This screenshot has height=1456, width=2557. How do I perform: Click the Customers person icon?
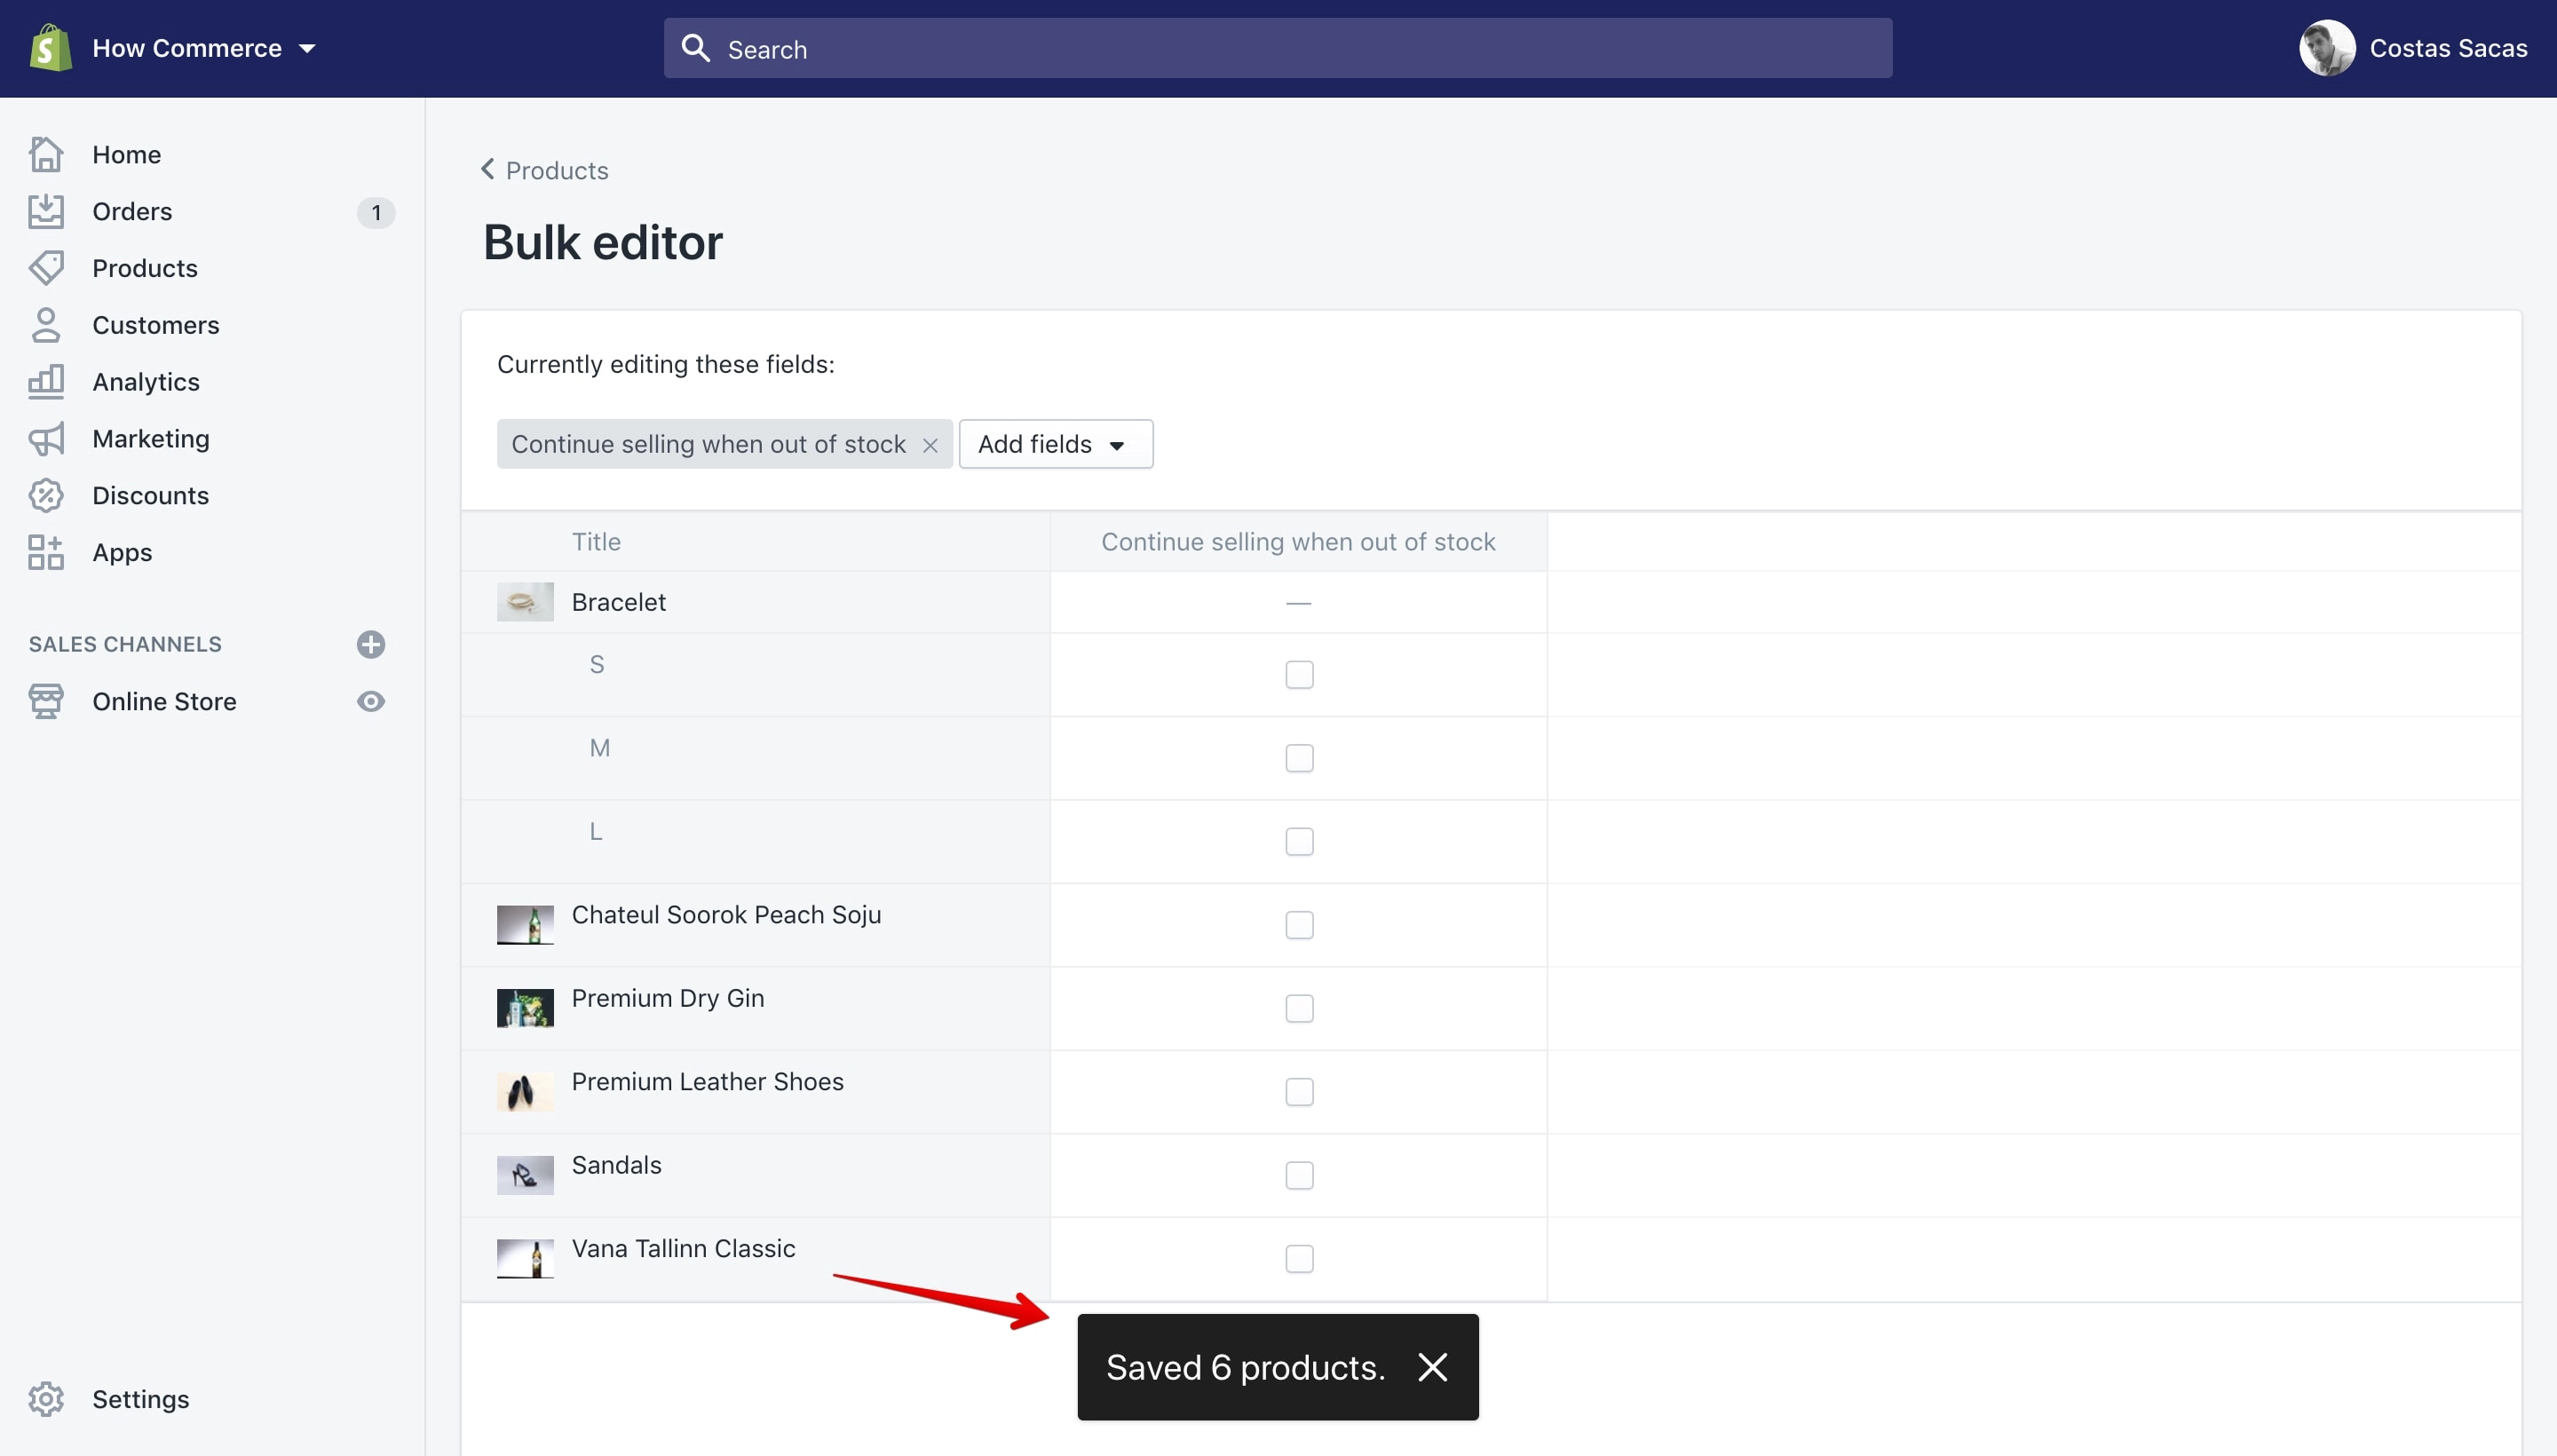coord(46,325)
